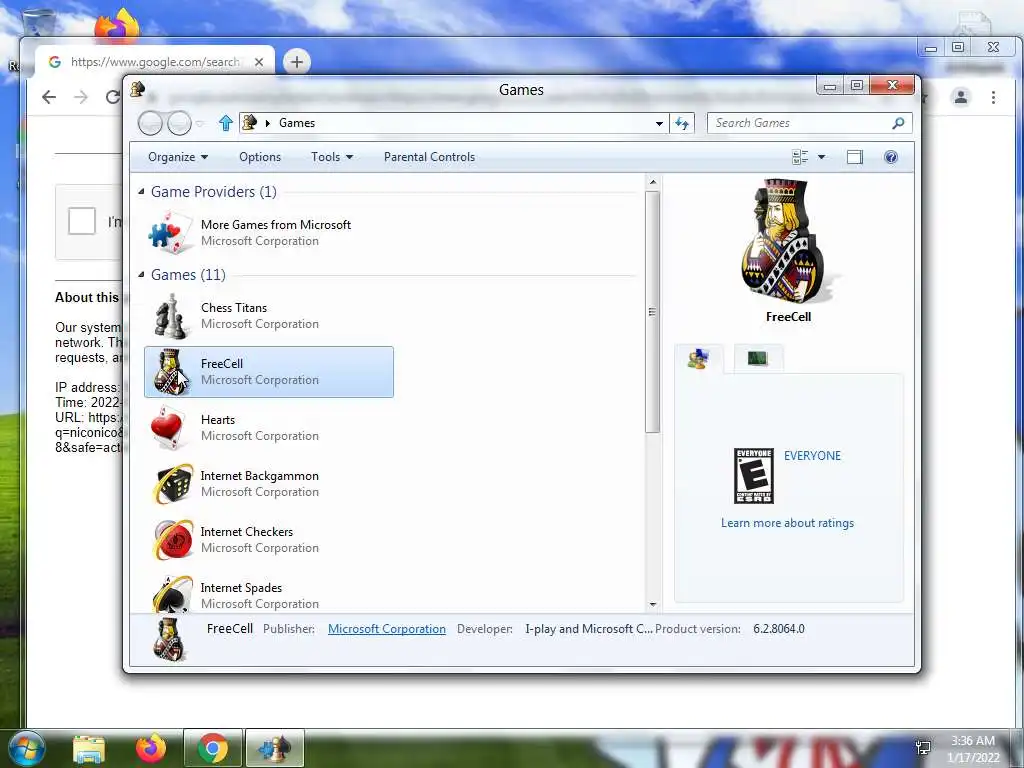Open File Explorer from taskbar
This screenshot has width=1024, height=768.
89,749
